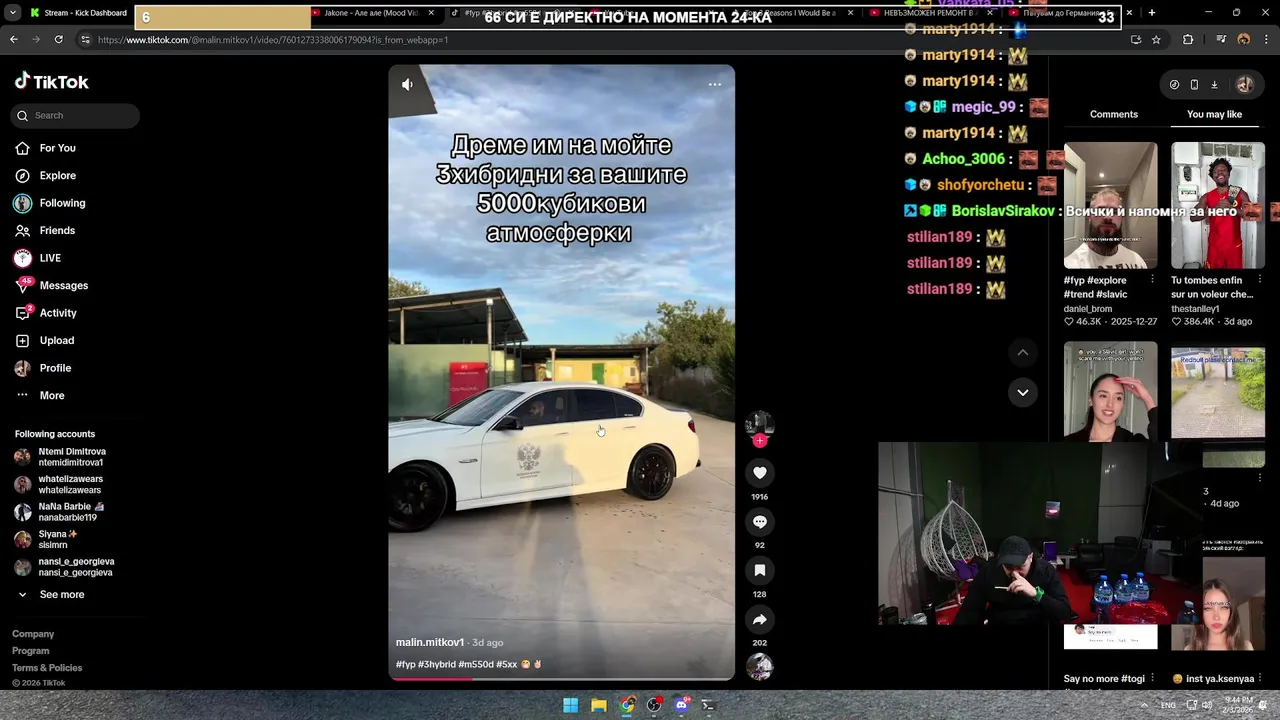
Task: Open the terminal from the taskbar
Action: pyautogui.click(x=708, y=705)
